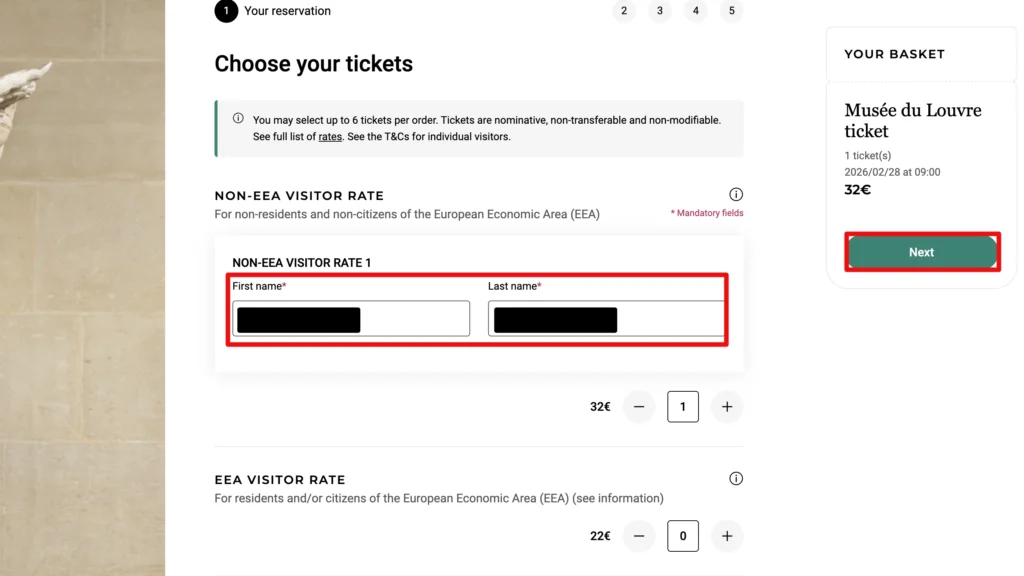Open the full list of rates link
Screen dimensions: 1024x576
[x=330, y=136]
